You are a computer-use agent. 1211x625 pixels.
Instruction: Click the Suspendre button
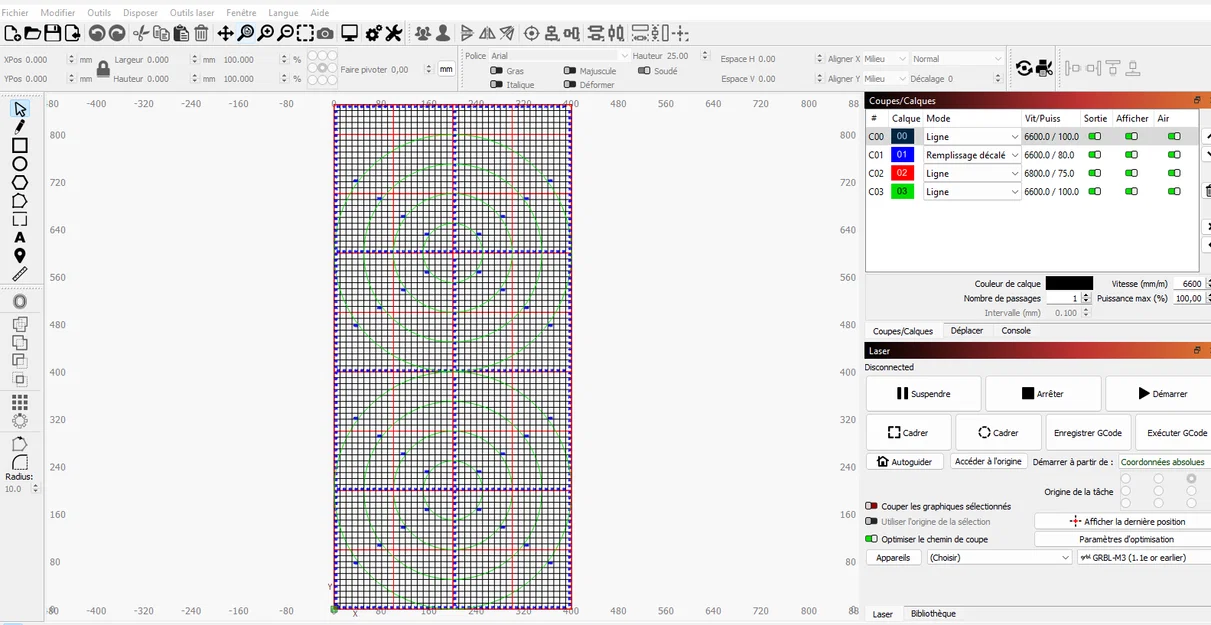pos(924,394)
